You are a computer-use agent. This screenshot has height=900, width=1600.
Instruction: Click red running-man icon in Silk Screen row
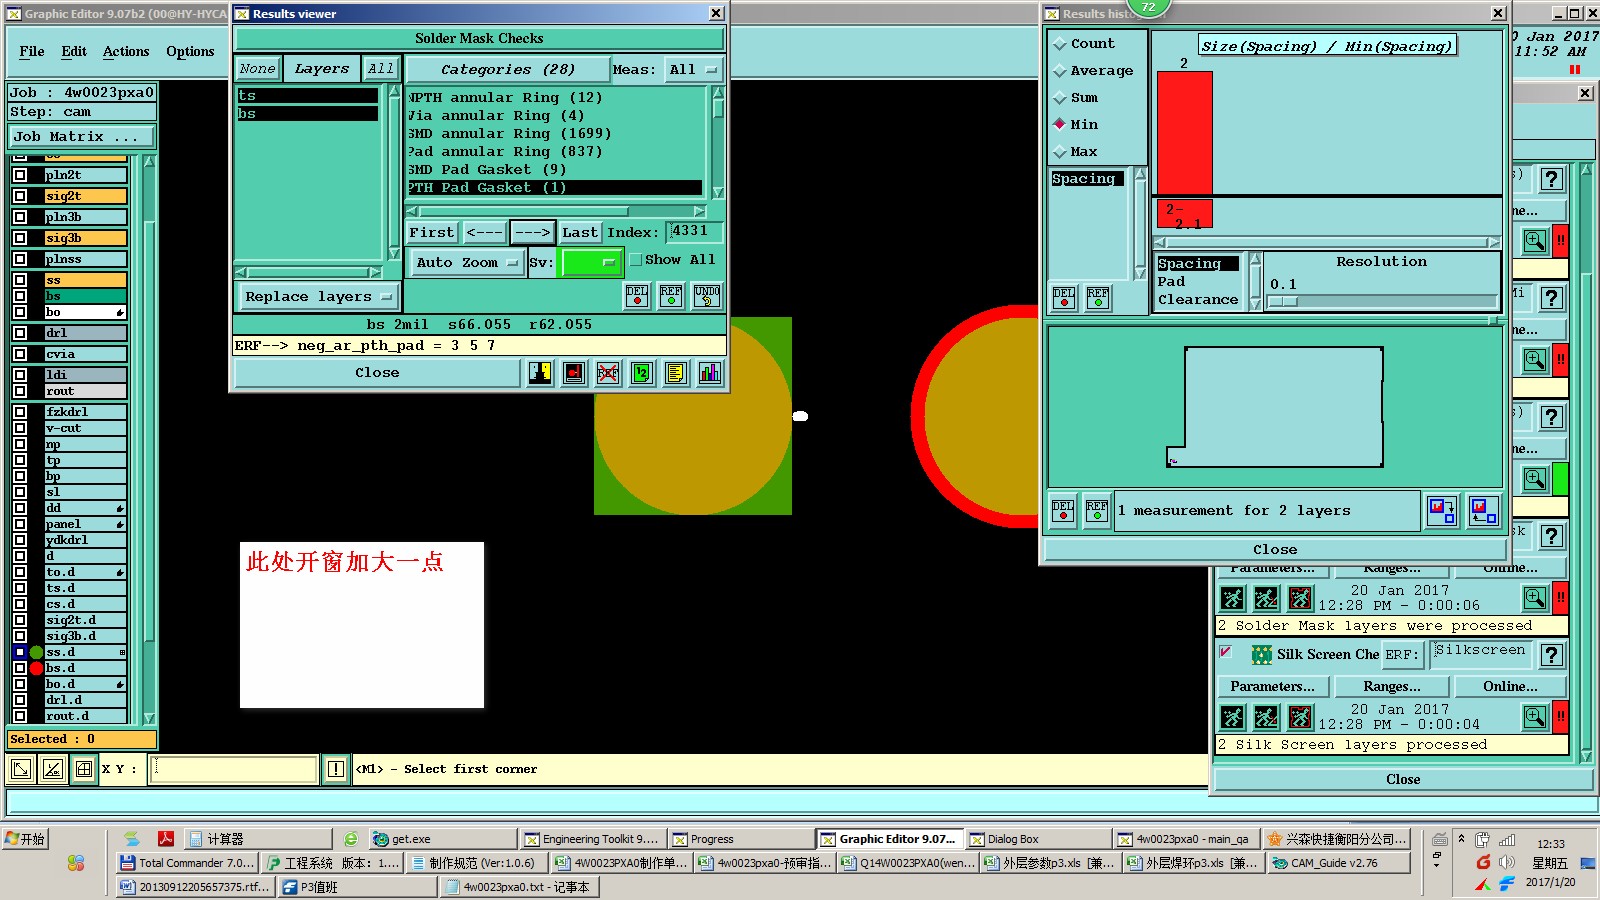1300,717
